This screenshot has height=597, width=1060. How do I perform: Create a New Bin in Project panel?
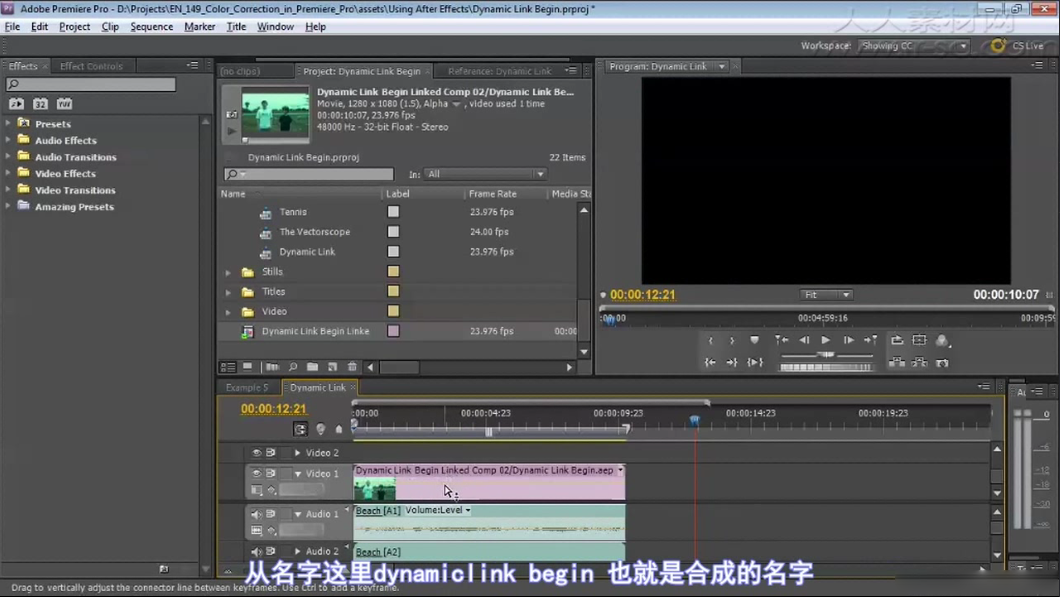312,367
